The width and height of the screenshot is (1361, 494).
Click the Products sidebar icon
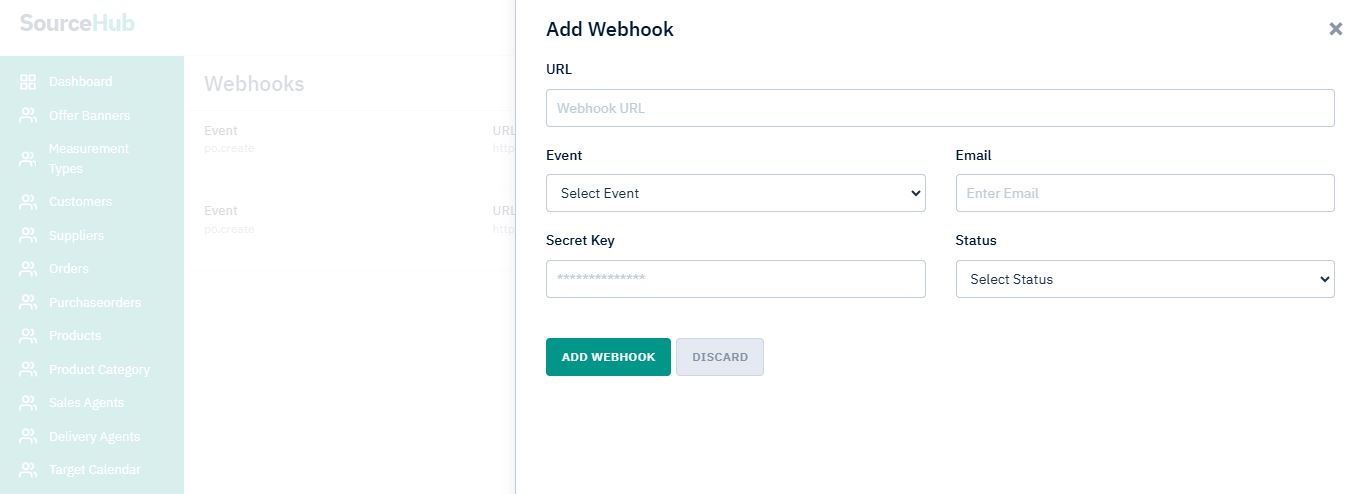(28, 336)
